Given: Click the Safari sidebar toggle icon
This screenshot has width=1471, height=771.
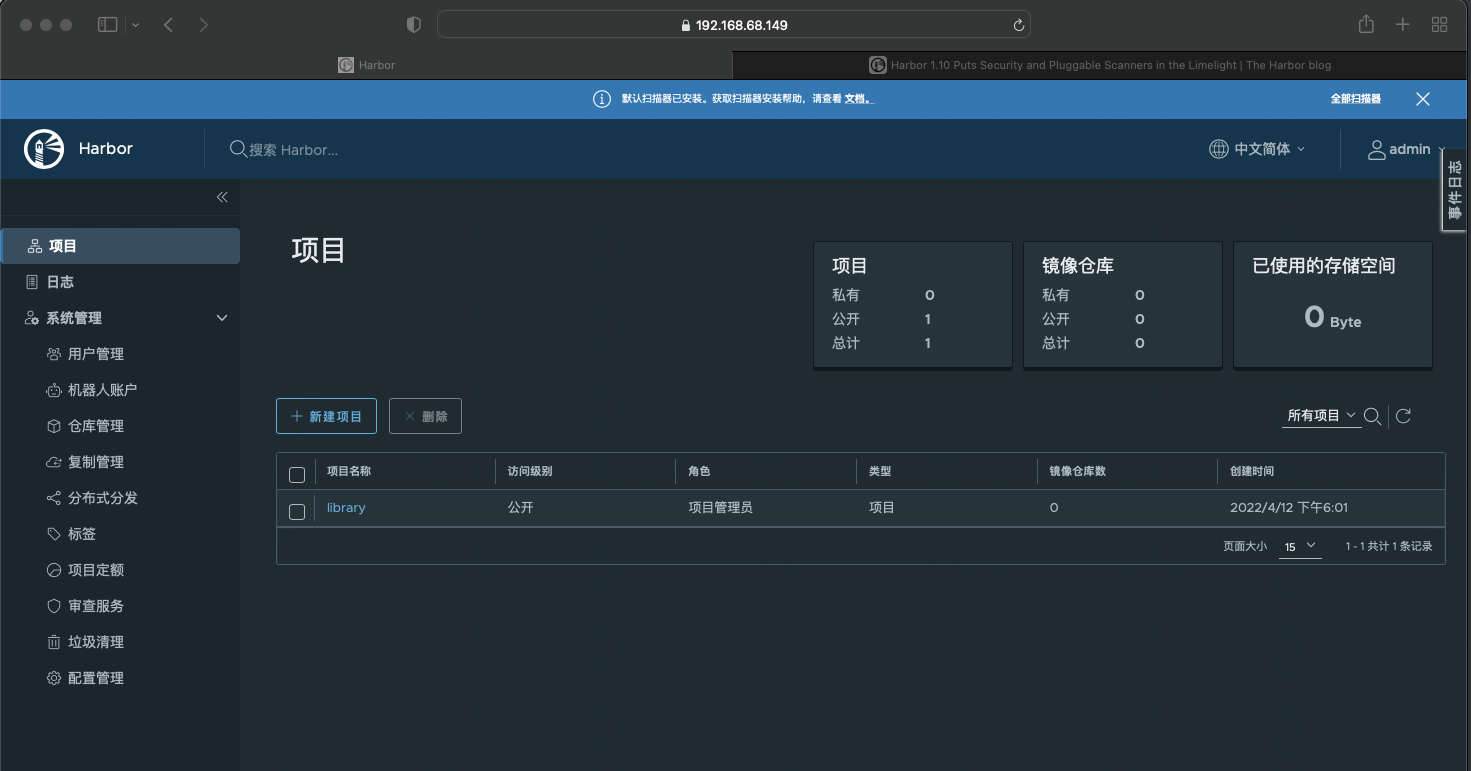Looking at the screenshot, I should (107, 25).
